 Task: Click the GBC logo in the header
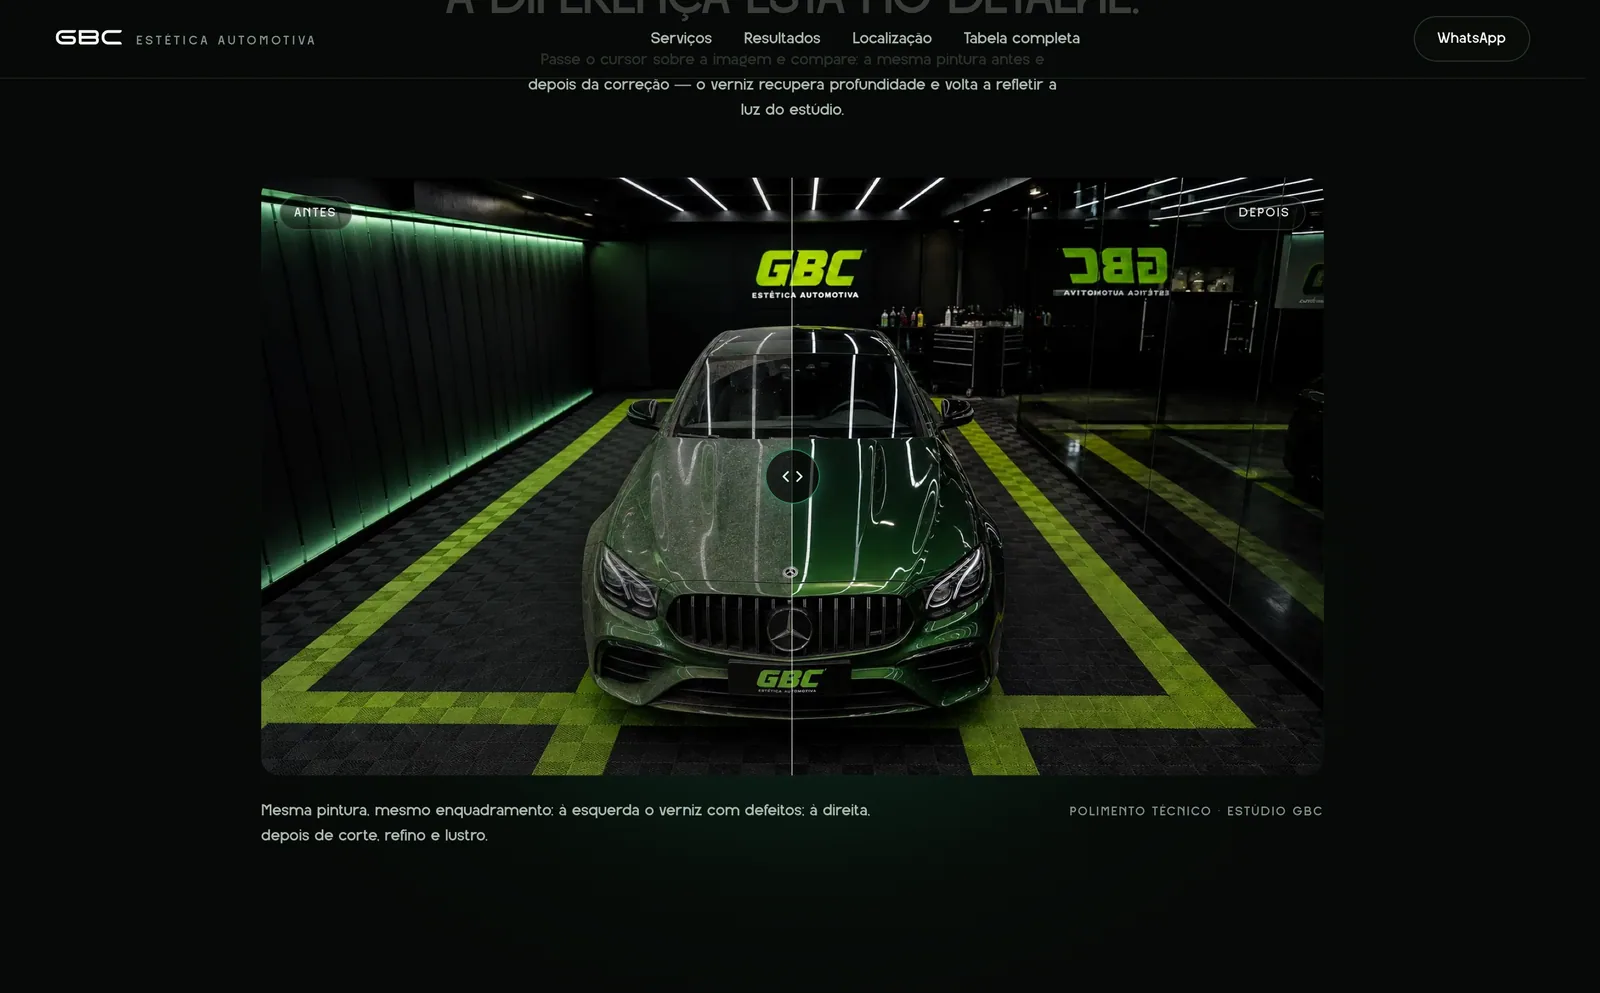[89, 37]
